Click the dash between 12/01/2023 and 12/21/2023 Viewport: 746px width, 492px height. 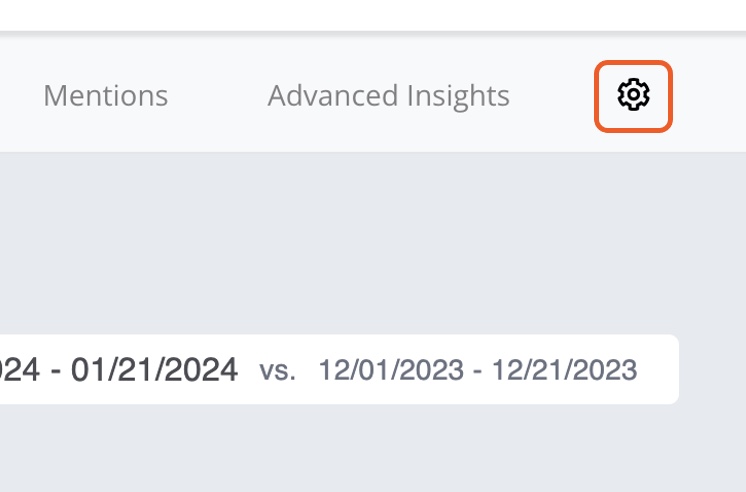click(478, 371)
